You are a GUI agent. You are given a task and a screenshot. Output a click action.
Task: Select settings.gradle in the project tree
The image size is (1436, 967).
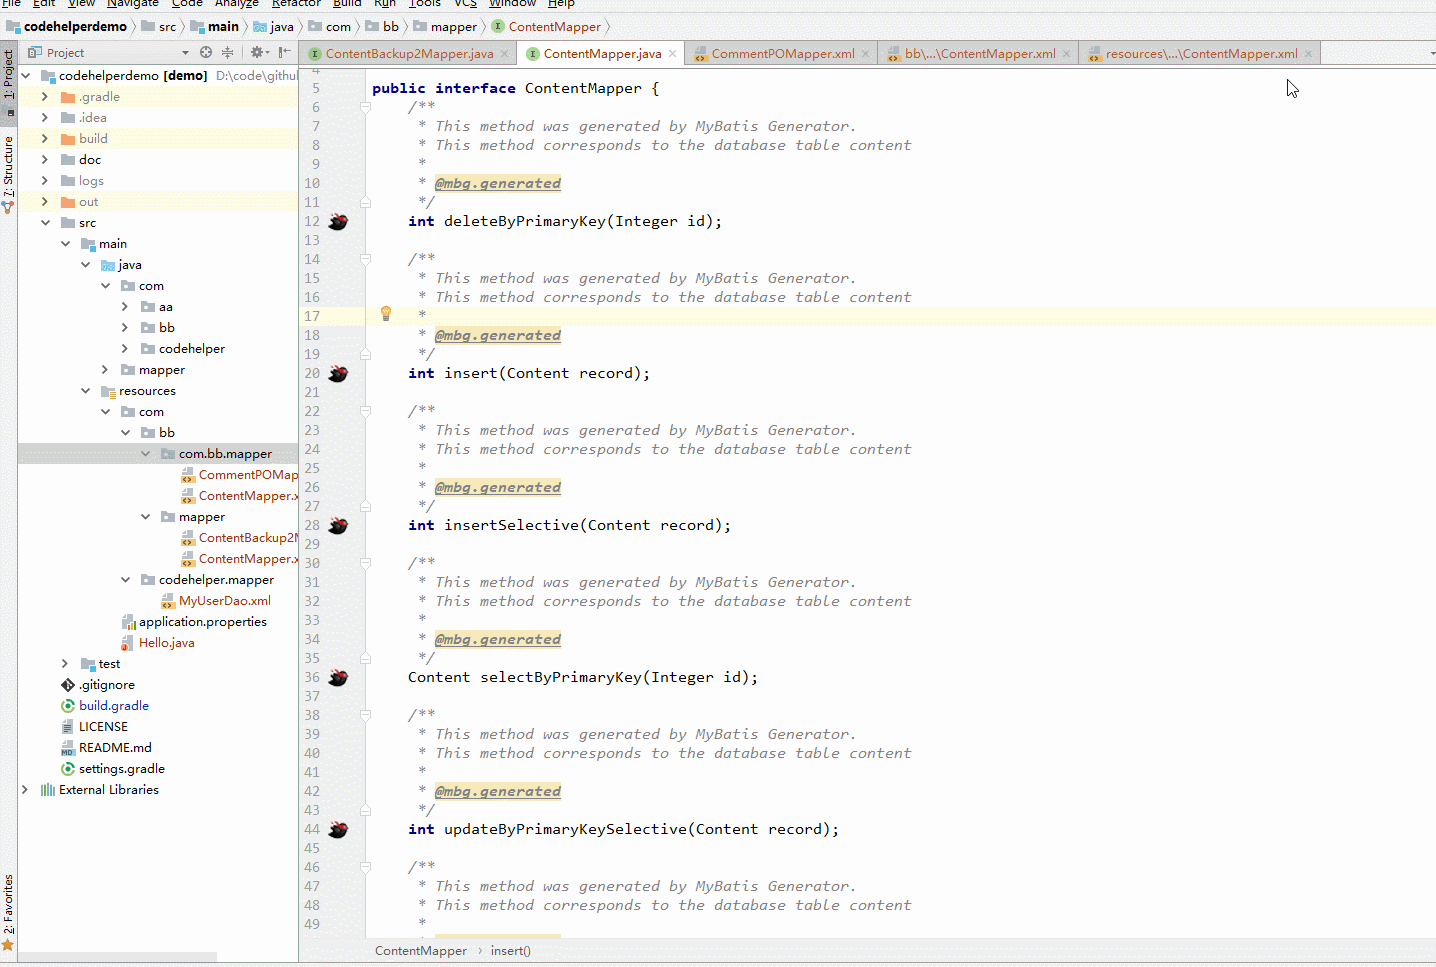pyautogui.click(x=121, y=769)
